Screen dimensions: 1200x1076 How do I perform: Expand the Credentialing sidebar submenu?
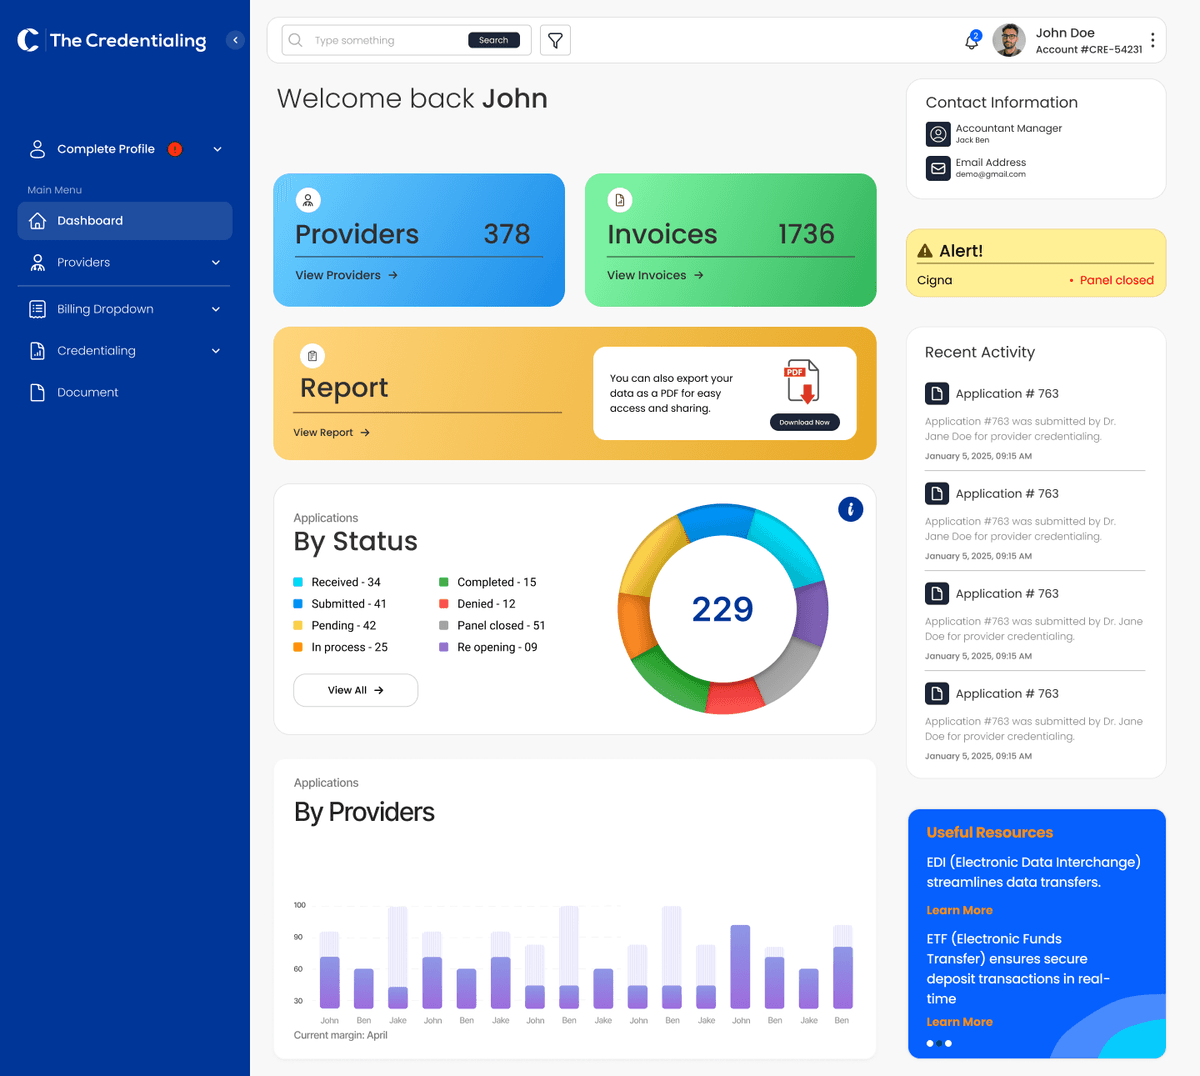(x=216, y=351)
